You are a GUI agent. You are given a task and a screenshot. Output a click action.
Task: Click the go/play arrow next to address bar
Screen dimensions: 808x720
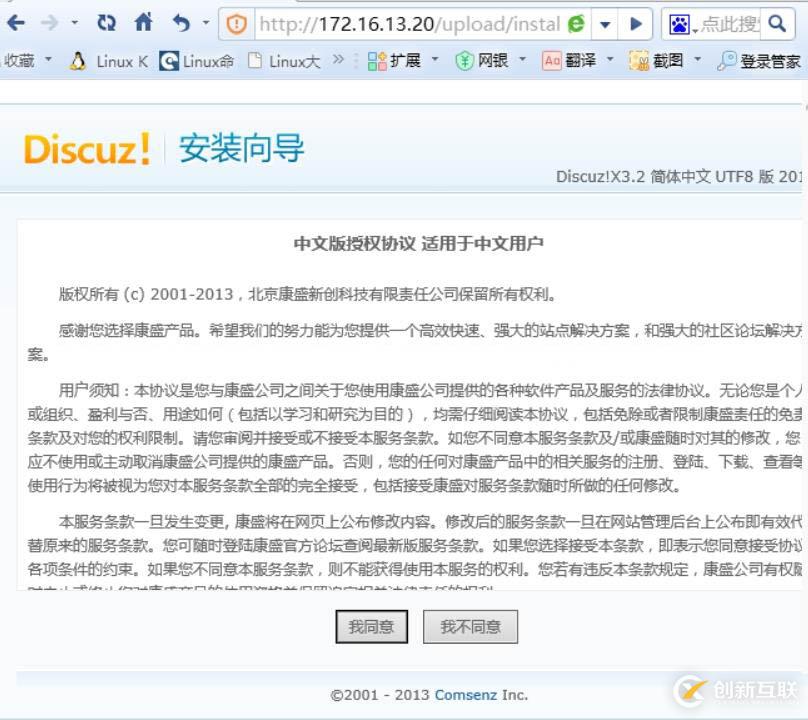636,24
